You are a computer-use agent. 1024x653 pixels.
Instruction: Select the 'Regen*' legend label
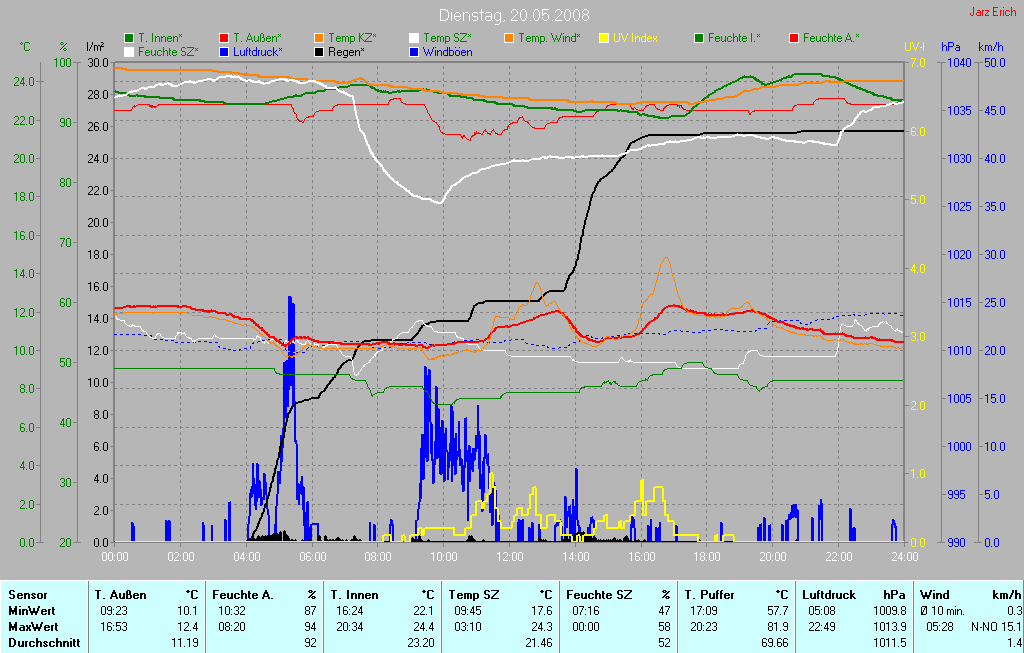346,52
